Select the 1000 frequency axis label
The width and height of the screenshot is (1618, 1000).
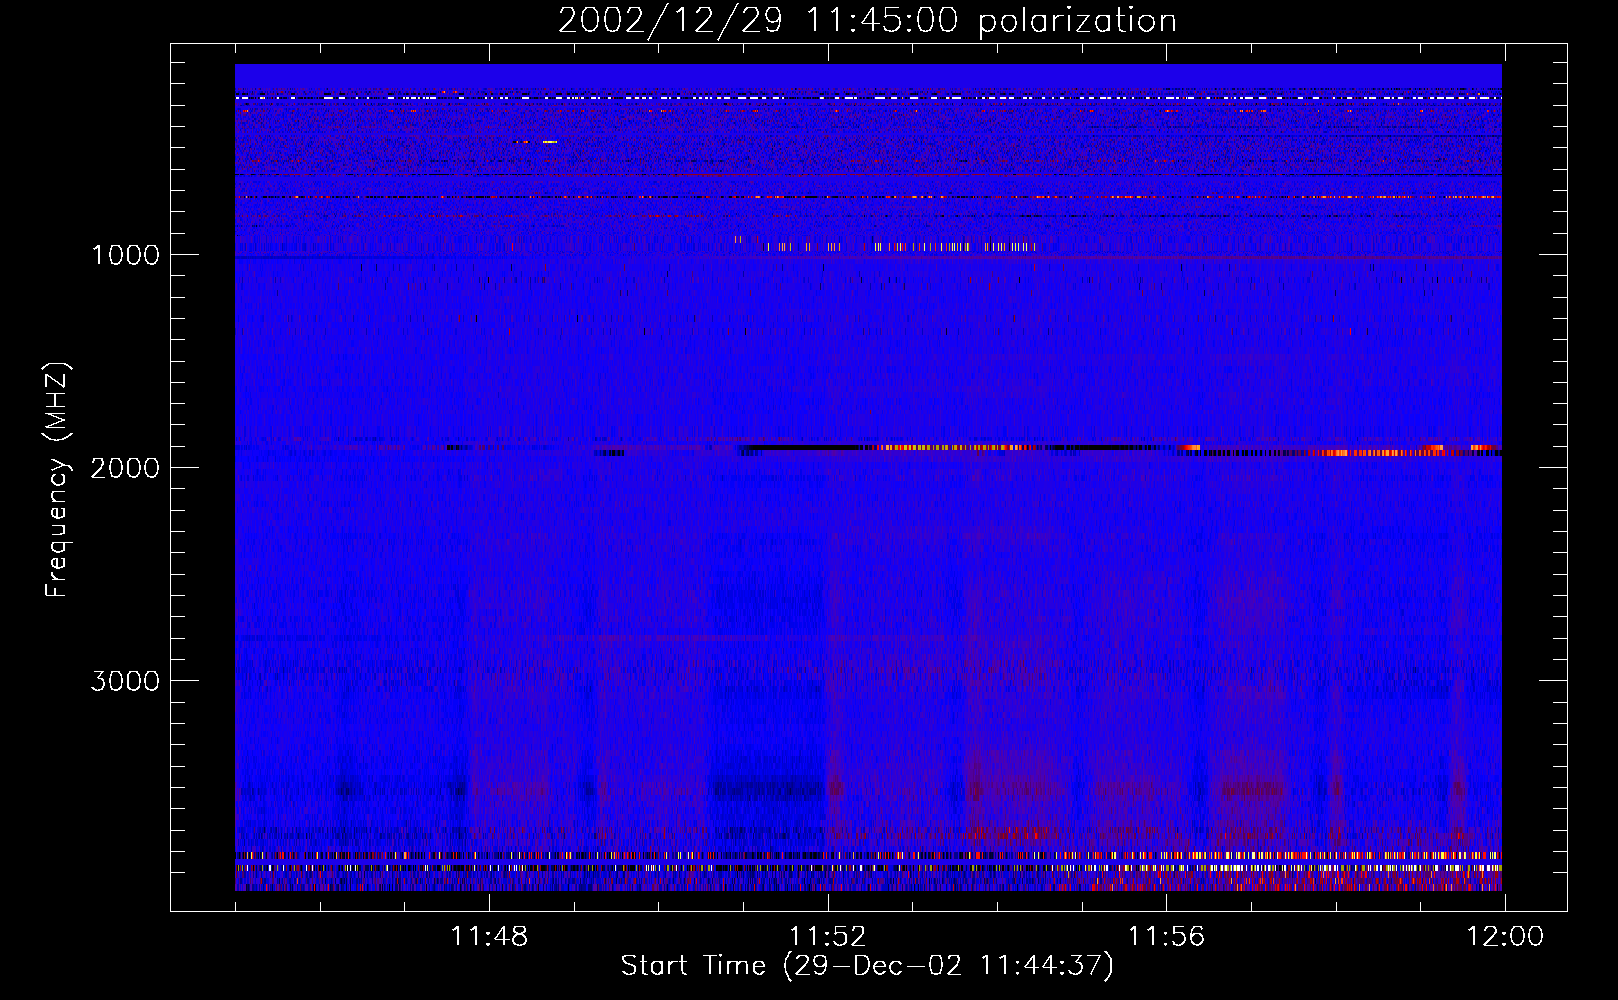pos(125,255)
